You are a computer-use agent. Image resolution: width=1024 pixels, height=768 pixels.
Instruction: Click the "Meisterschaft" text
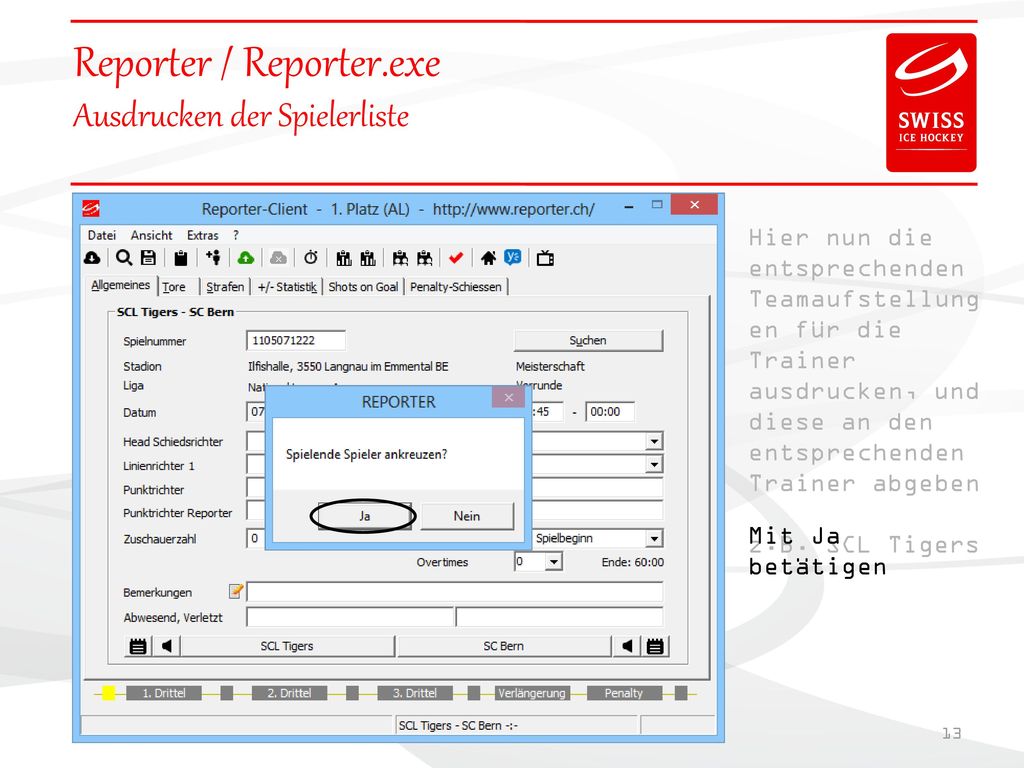550,366
